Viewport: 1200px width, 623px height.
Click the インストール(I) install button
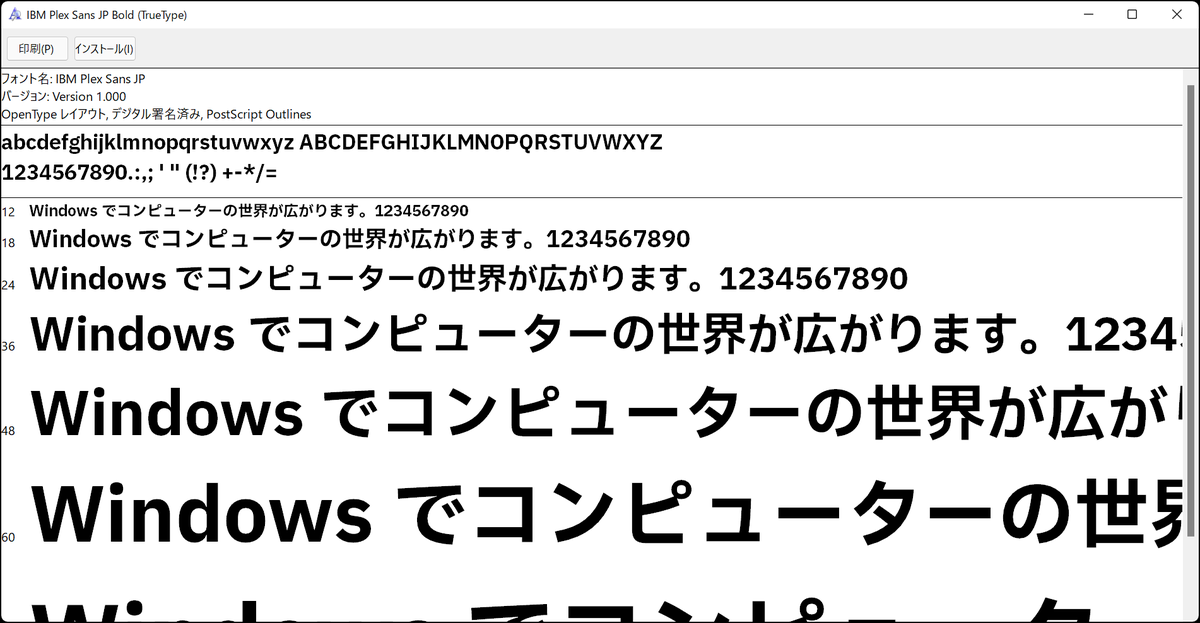105,49
